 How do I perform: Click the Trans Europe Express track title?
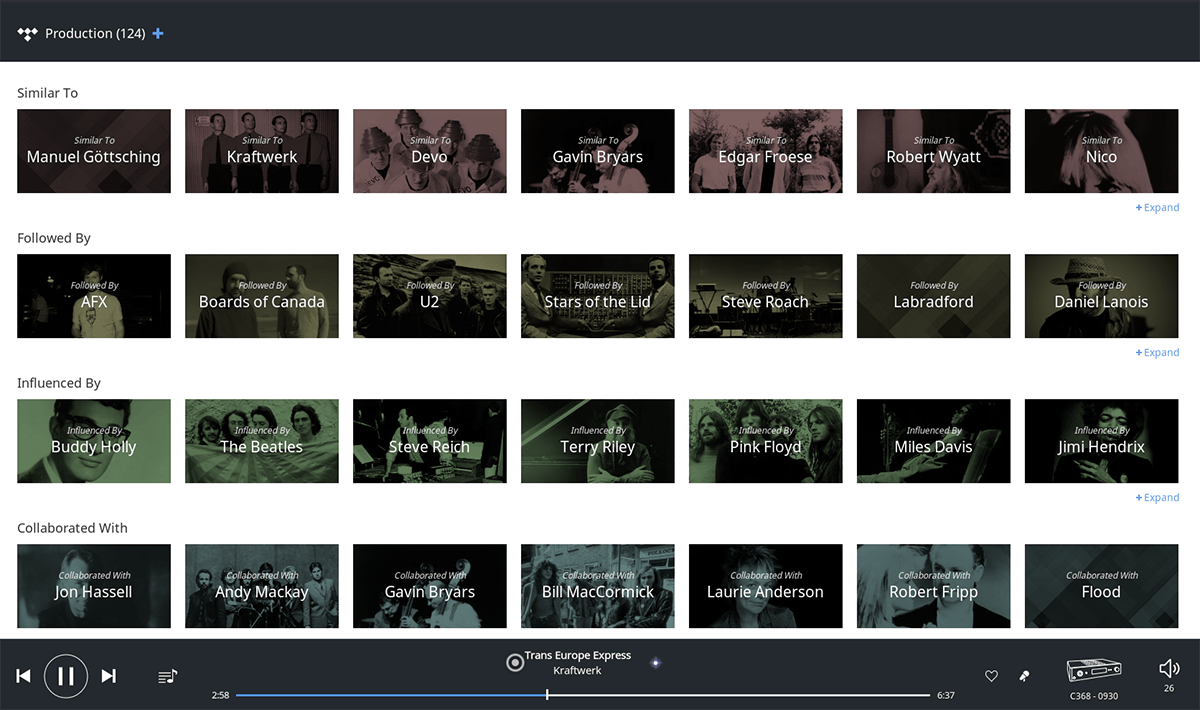point(578,656)
